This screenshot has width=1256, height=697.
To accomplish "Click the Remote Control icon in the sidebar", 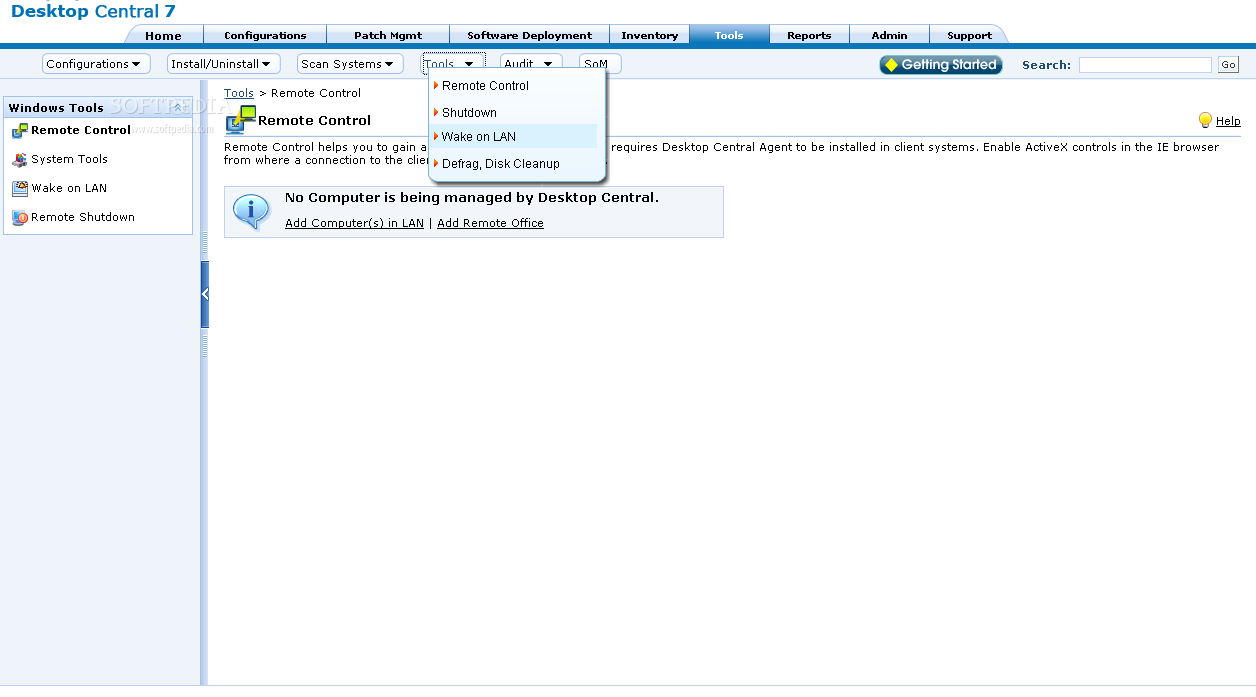I will coord(20,130).
